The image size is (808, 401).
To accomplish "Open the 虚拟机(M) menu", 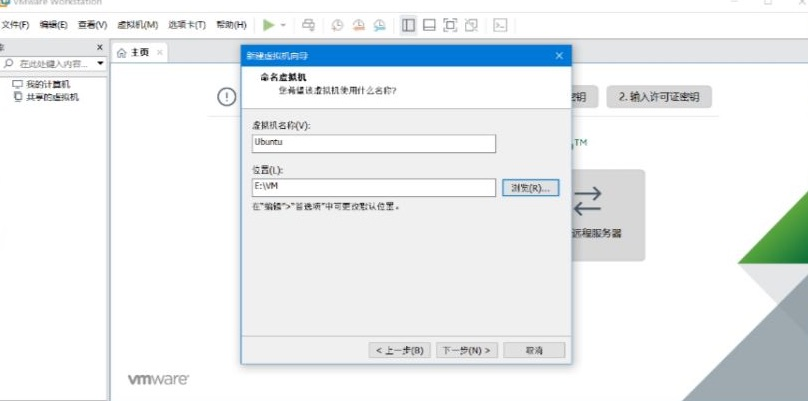I will (138, 25).
